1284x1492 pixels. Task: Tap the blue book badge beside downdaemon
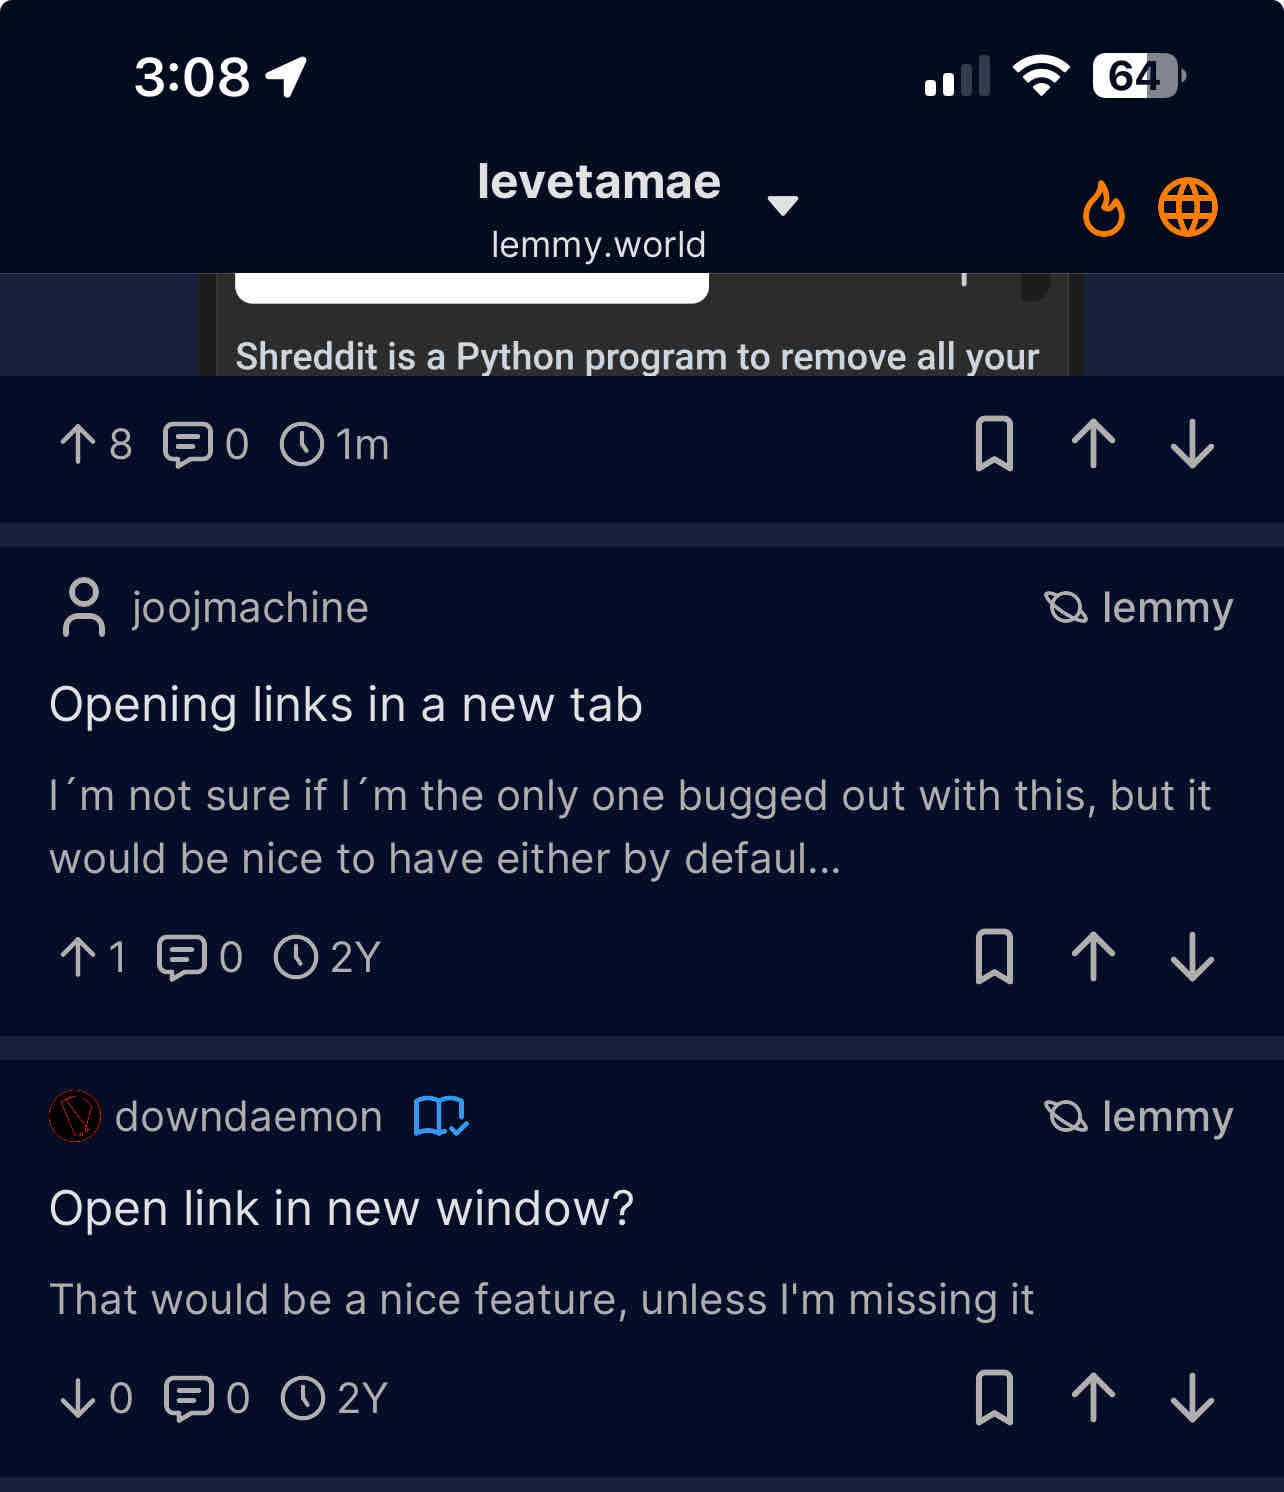click(441, 1116)
